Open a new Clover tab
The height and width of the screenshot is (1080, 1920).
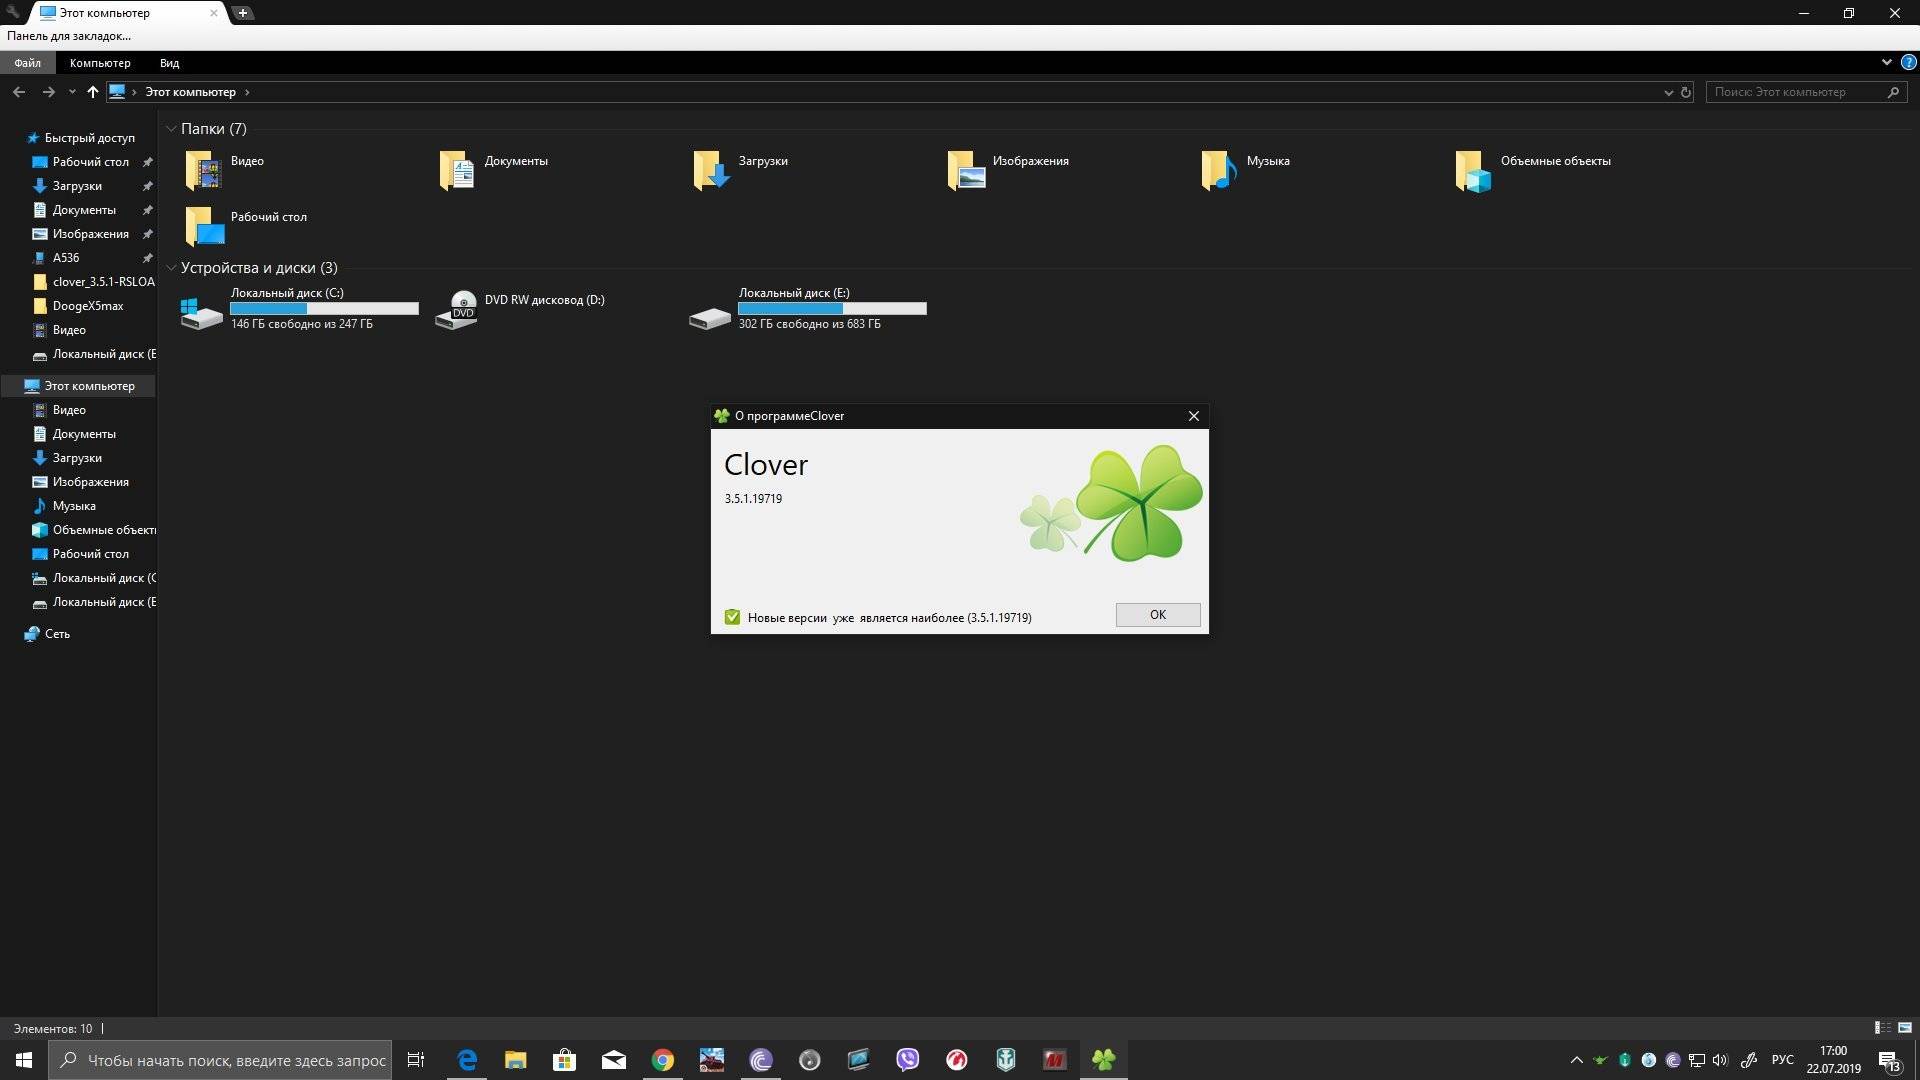click(242, 13)
